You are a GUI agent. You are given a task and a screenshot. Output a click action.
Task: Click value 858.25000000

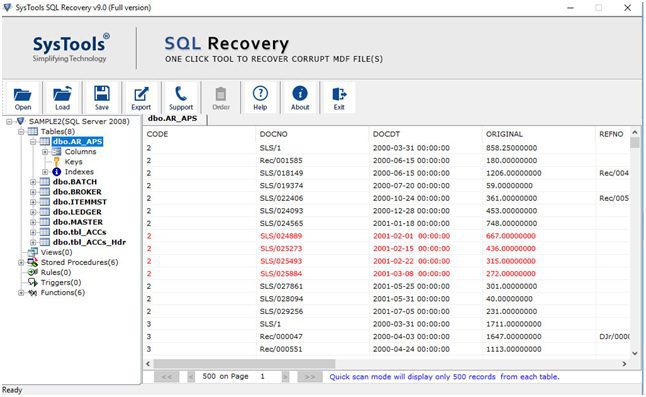coord(511,148)
